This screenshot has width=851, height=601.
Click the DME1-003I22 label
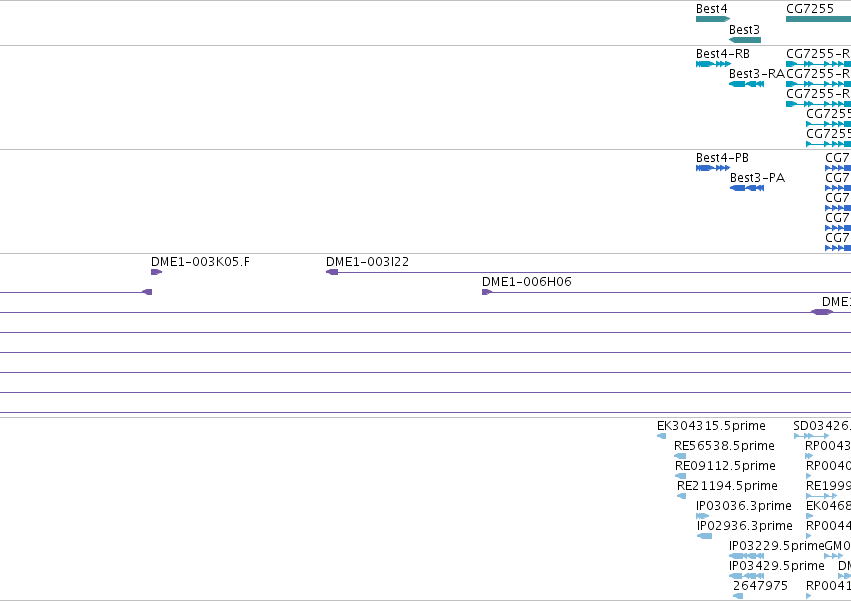367,262
